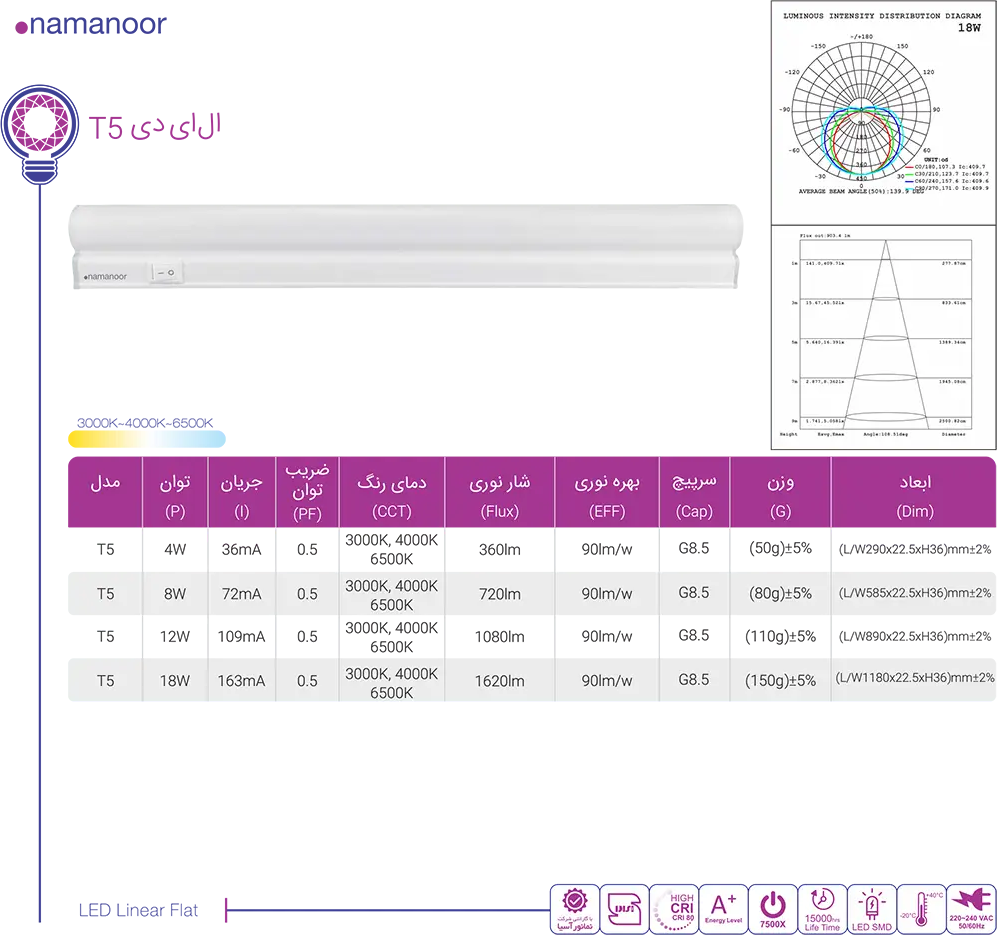The width and height of the screenshot is (997, 935).
Task: Click the A+ Energy Level icon
Action: click(x=723, y=908)
